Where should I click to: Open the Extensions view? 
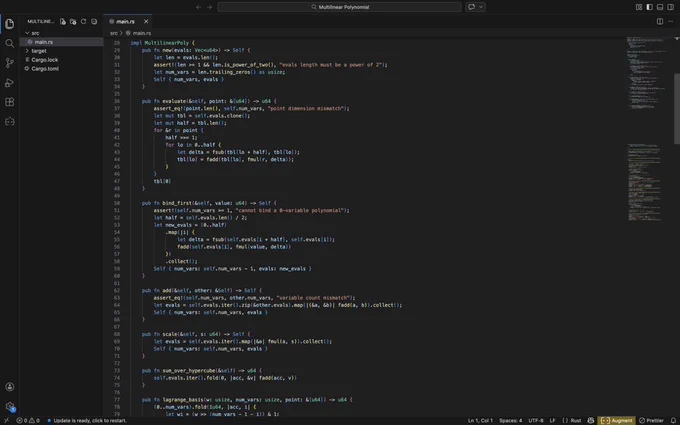tap(10, 102)
